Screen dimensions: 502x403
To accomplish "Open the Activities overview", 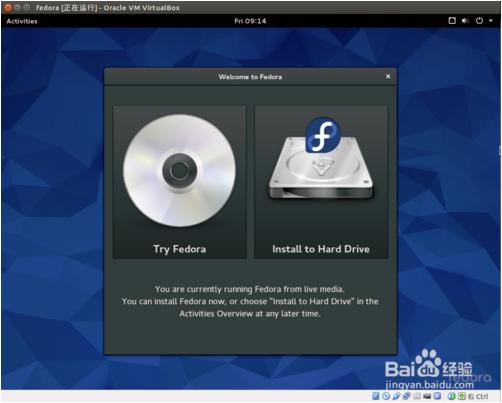I will pos(22,21).
